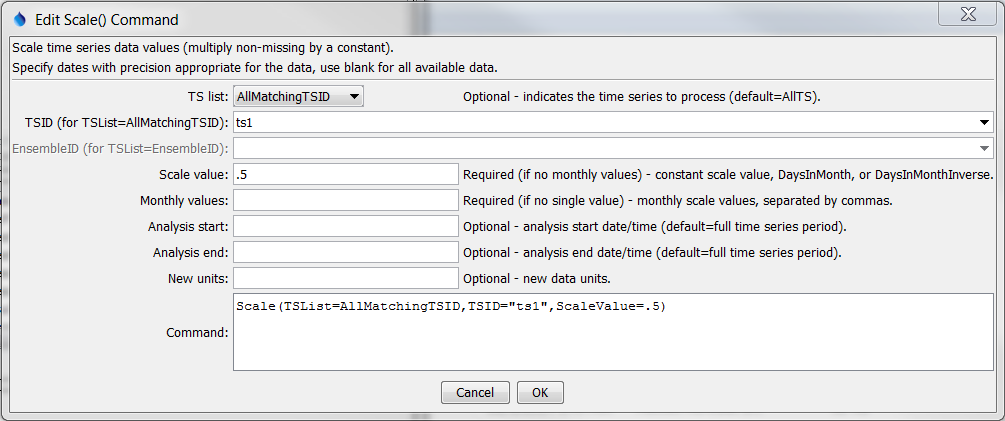The height and width of the screenshot is (421, 1005).
Task: Focus the Monthly values text field
Action: [345, 200]
